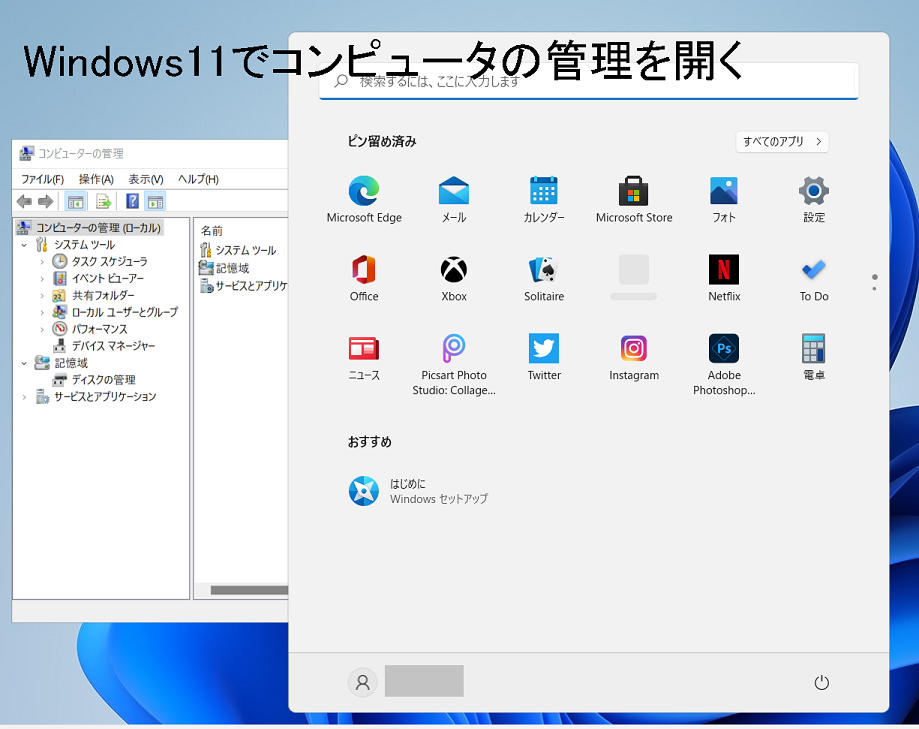Viewport: 919px width, 729px height.
Task: Launch Adobe Photoshop Express
Action: point(723,349)
